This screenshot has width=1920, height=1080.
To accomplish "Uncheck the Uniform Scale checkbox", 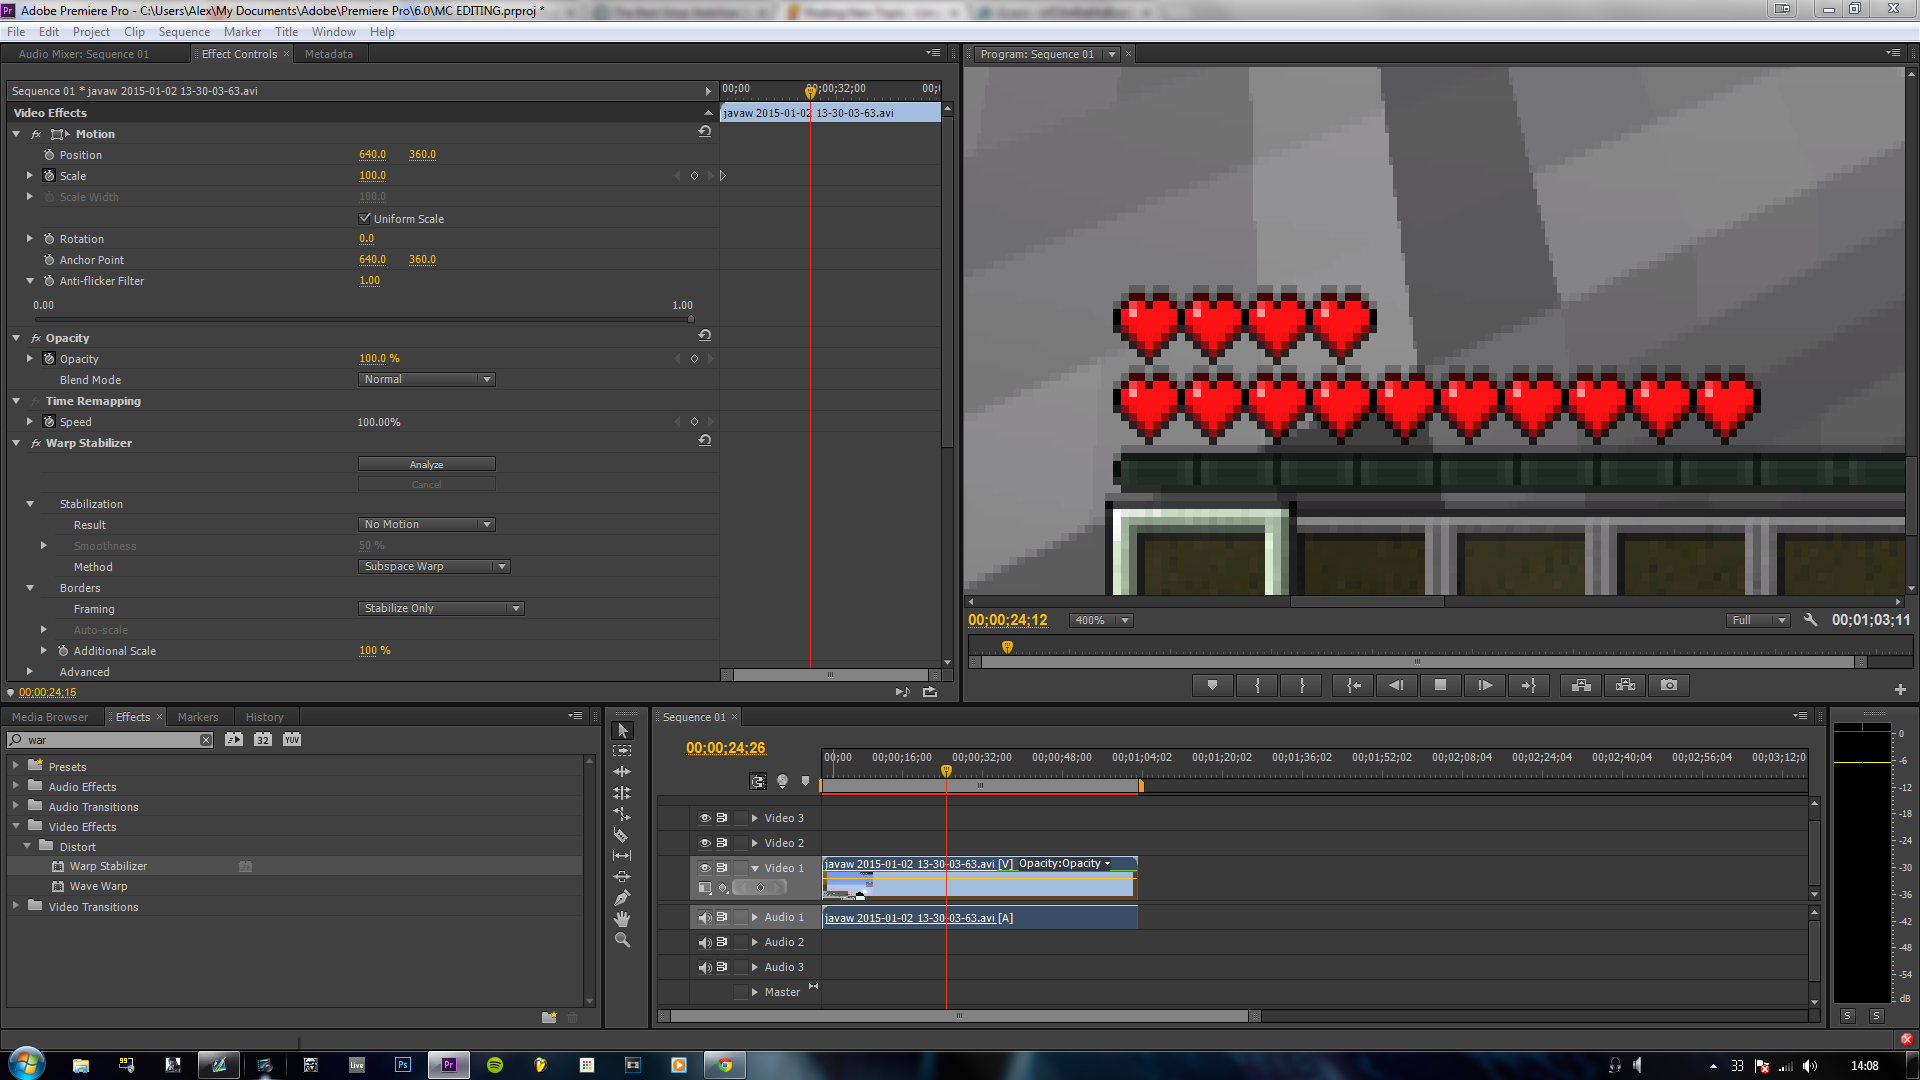I will pos(365,218).
